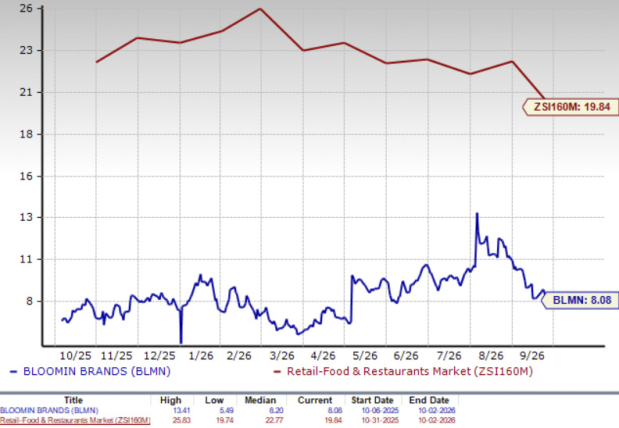
Task: Click the BLMN median value 8.20
Action: 276,411
